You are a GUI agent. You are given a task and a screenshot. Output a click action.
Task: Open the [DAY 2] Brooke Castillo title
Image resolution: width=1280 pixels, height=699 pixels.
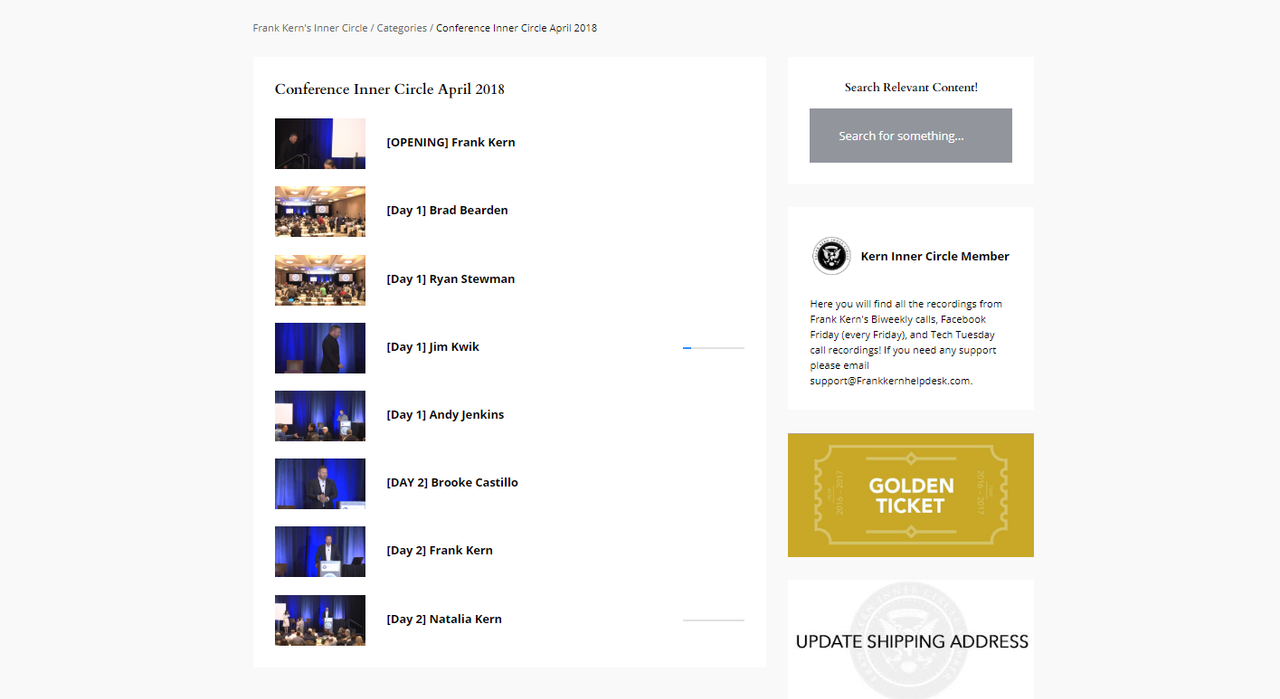click(452, 482)
